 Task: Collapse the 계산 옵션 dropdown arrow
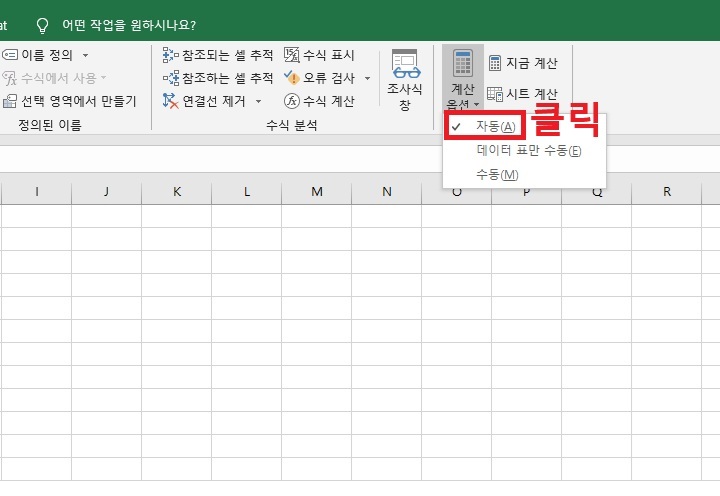click(x=476, y=105)
